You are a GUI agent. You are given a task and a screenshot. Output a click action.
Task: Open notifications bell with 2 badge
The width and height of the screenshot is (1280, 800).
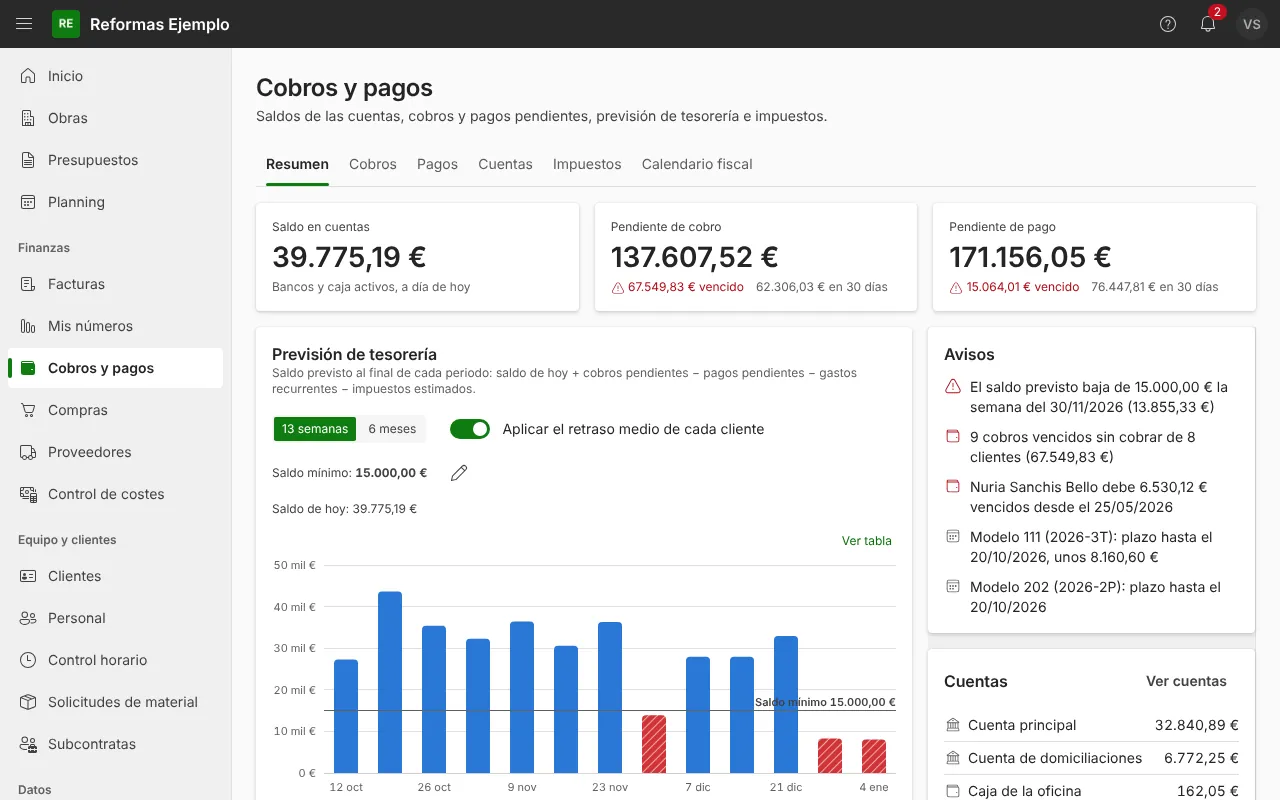(x=1208, y=24)
